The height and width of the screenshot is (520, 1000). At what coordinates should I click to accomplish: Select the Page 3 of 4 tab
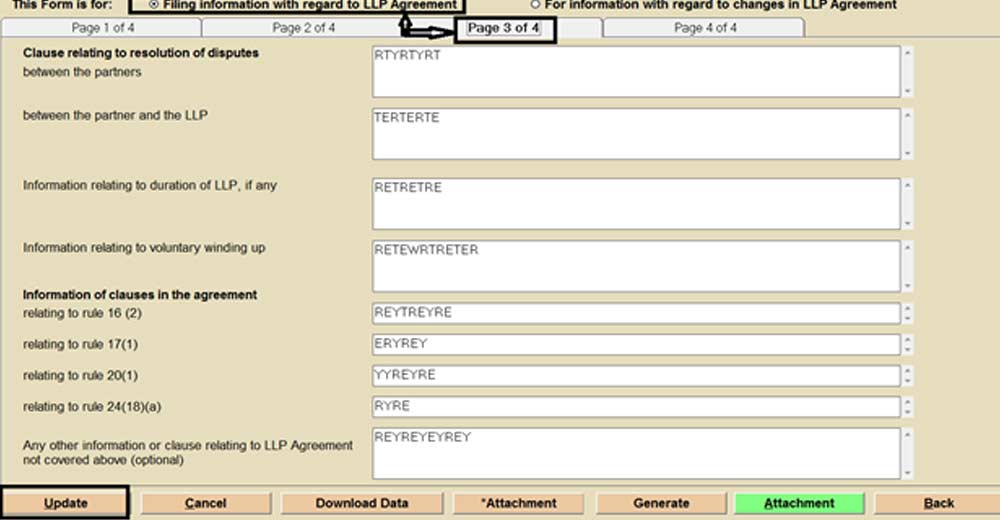[504, 28]
